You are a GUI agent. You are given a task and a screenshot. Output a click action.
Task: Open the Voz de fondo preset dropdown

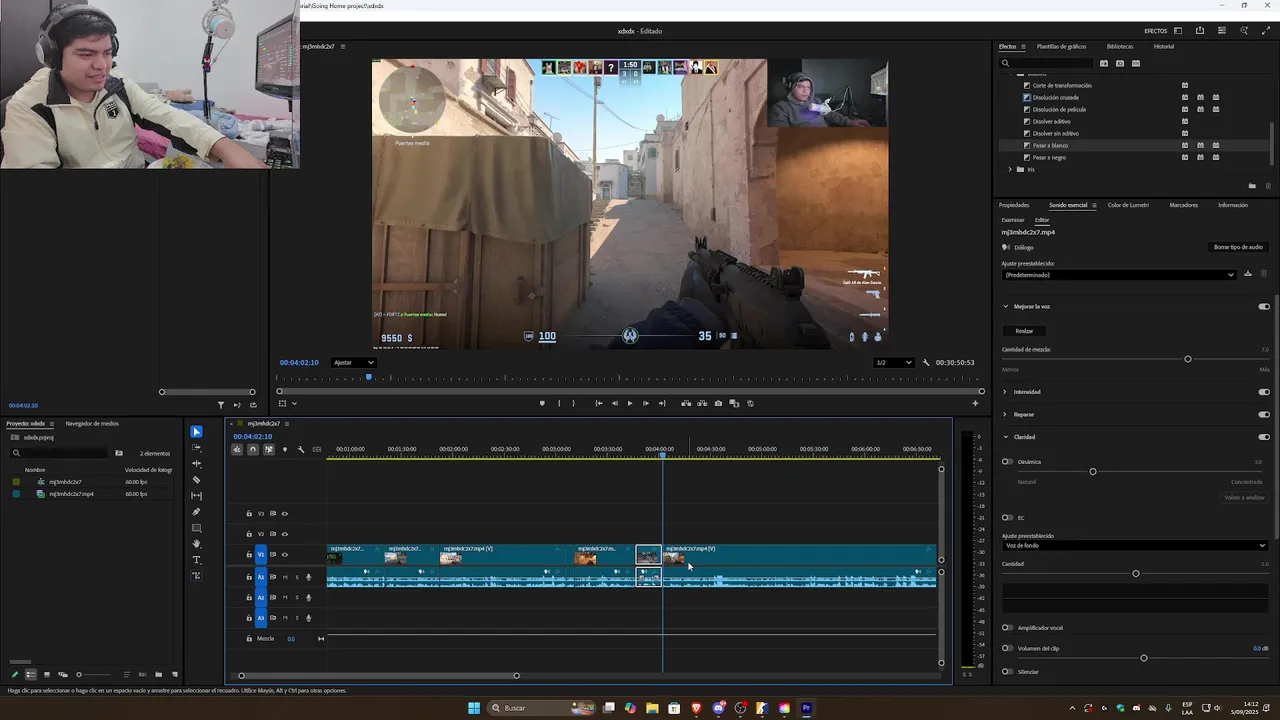(x=1135, y=546)
